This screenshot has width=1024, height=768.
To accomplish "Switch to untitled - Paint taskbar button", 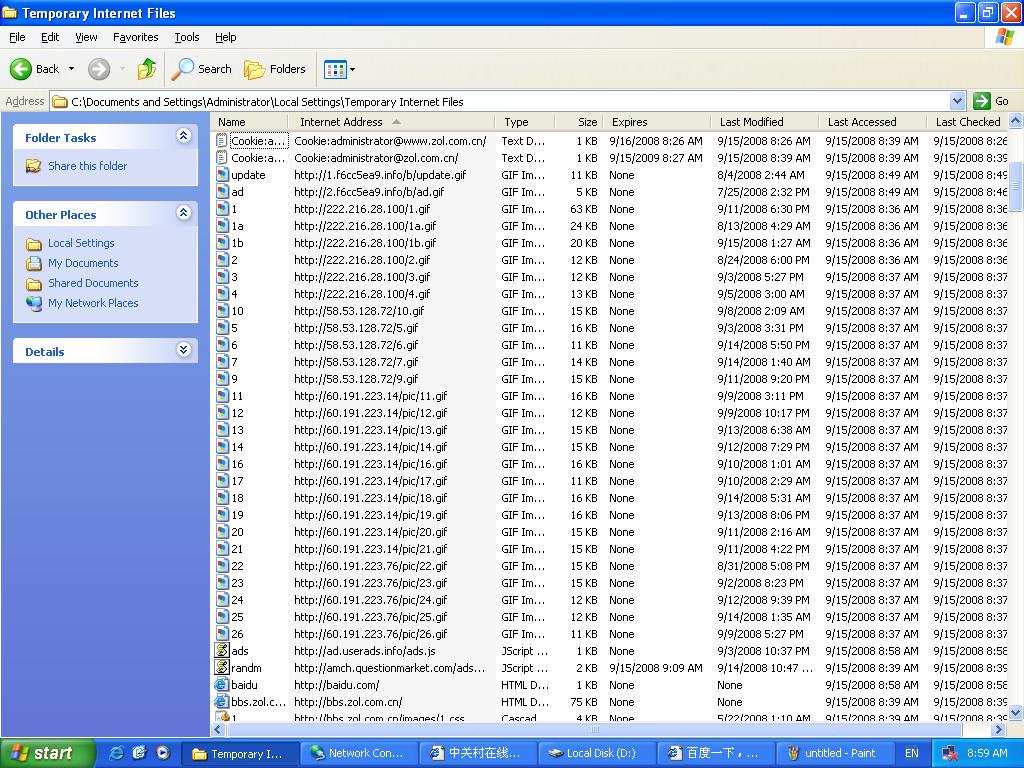I will [830, 753].
